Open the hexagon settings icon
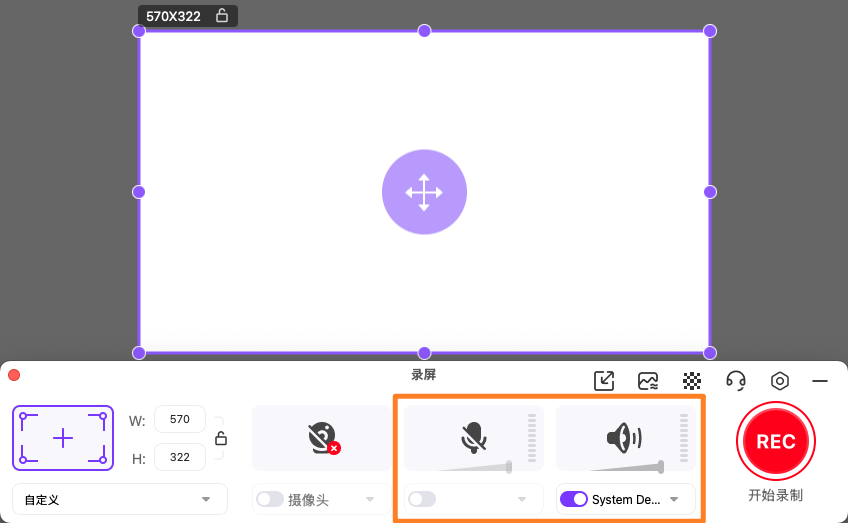Image resolution: width=848 pixels, height=523 pixels. click(779, 381)
